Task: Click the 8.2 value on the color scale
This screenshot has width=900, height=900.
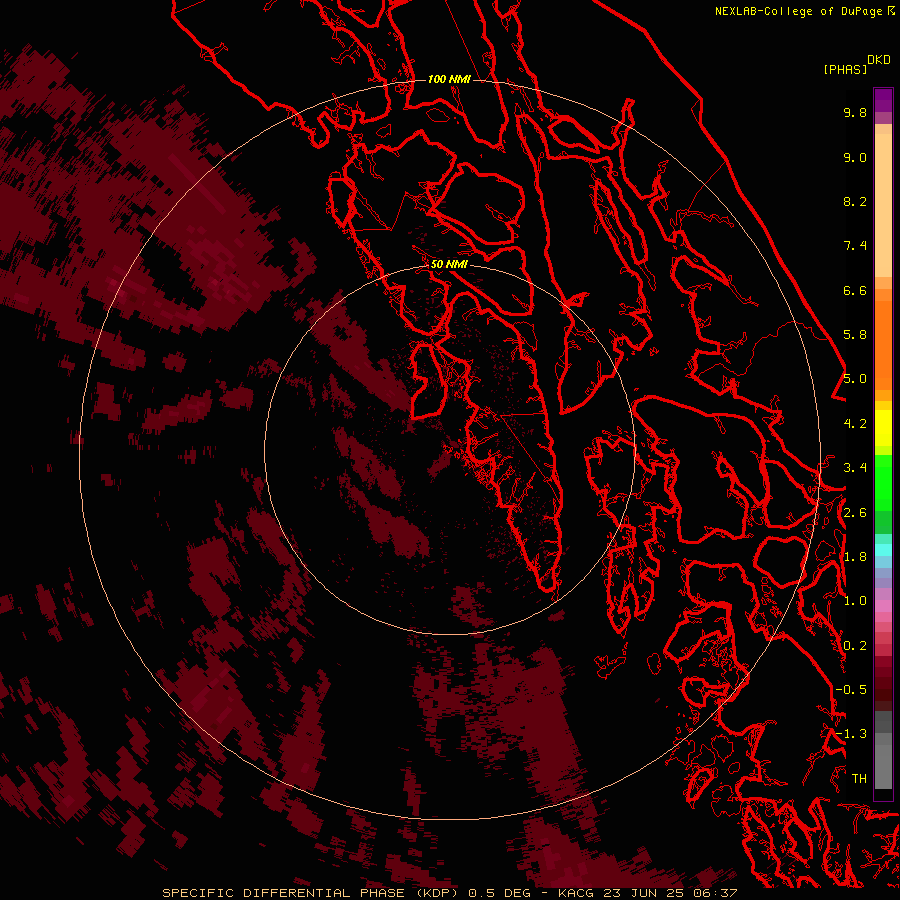Action: (855, 201)
